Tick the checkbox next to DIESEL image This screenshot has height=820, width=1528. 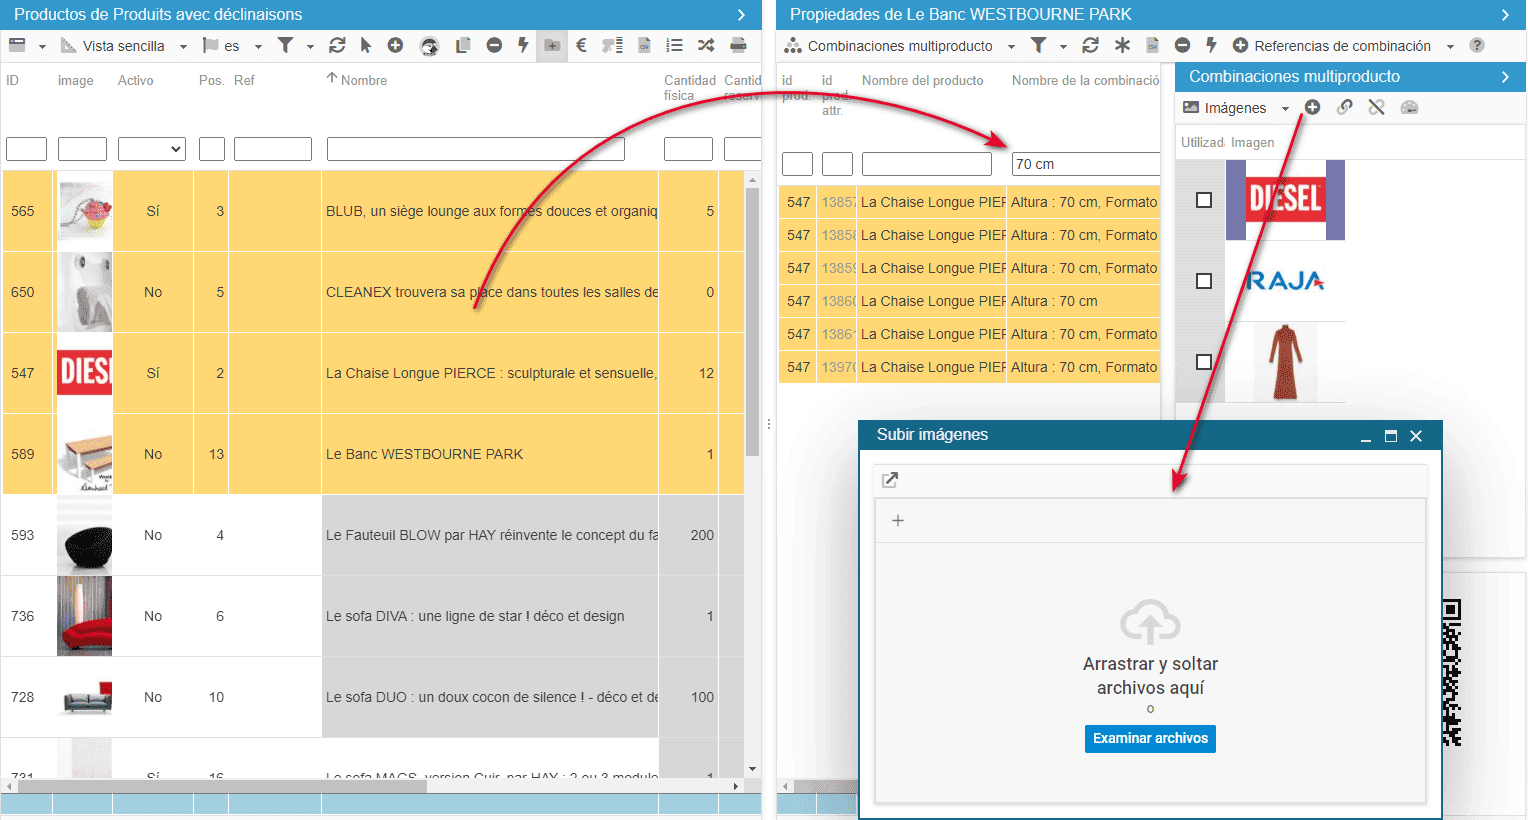[1204, 200]
